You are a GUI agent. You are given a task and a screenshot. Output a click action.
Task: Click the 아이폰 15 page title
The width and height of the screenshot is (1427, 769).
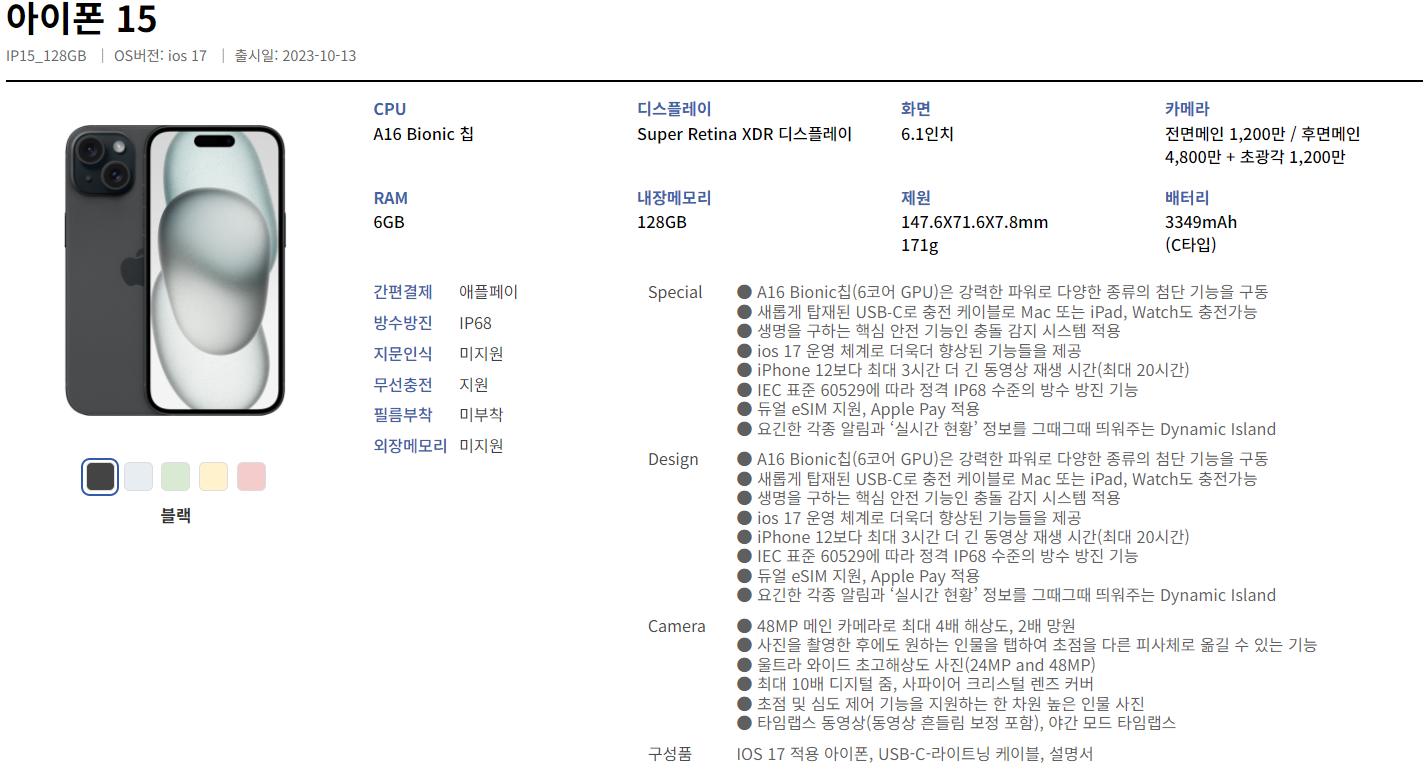[82, 19]
